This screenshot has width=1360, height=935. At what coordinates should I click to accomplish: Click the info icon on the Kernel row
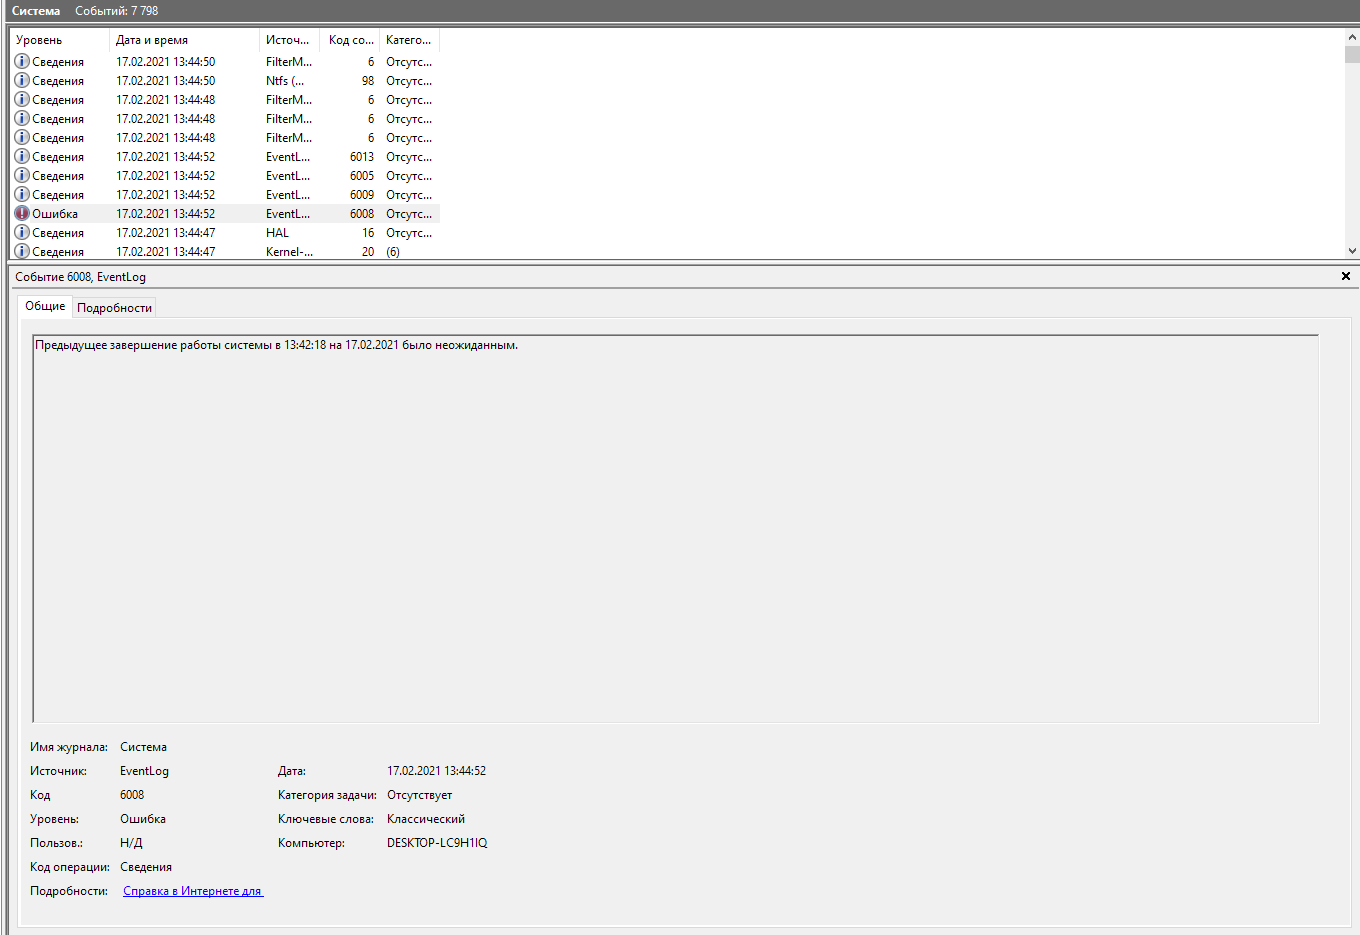point(22,251)
